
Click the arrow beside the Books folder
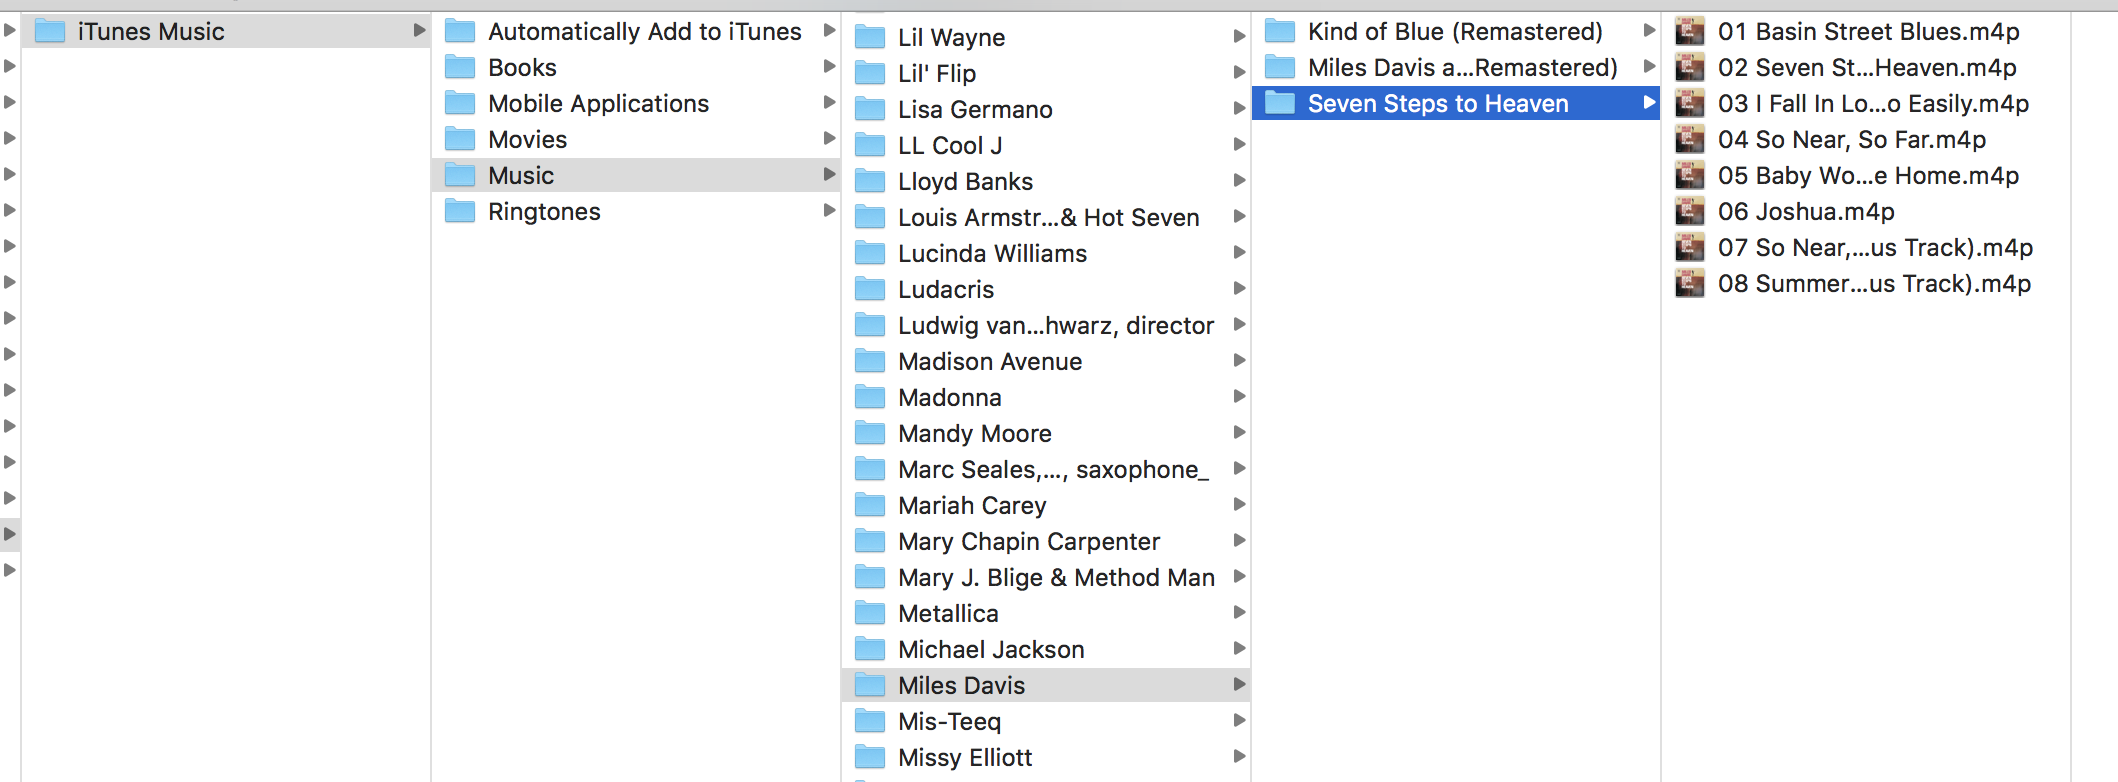pos(829,66)
